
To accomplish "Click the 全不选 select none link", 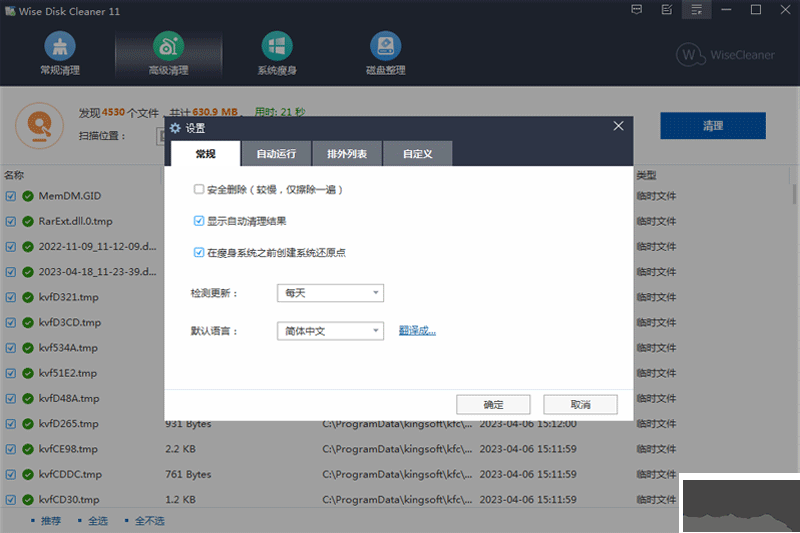I will [x=149, y=521].
